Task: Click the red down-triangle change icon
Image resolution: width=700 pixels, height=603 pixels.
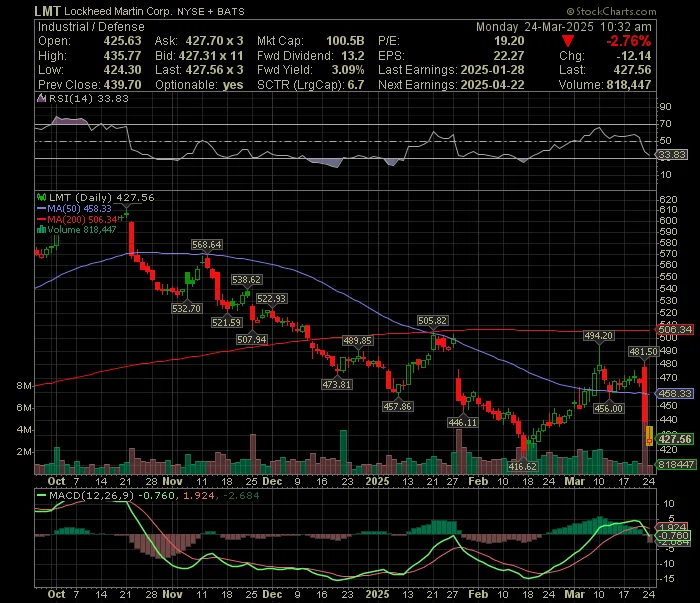Action: [x=568, y=42]
